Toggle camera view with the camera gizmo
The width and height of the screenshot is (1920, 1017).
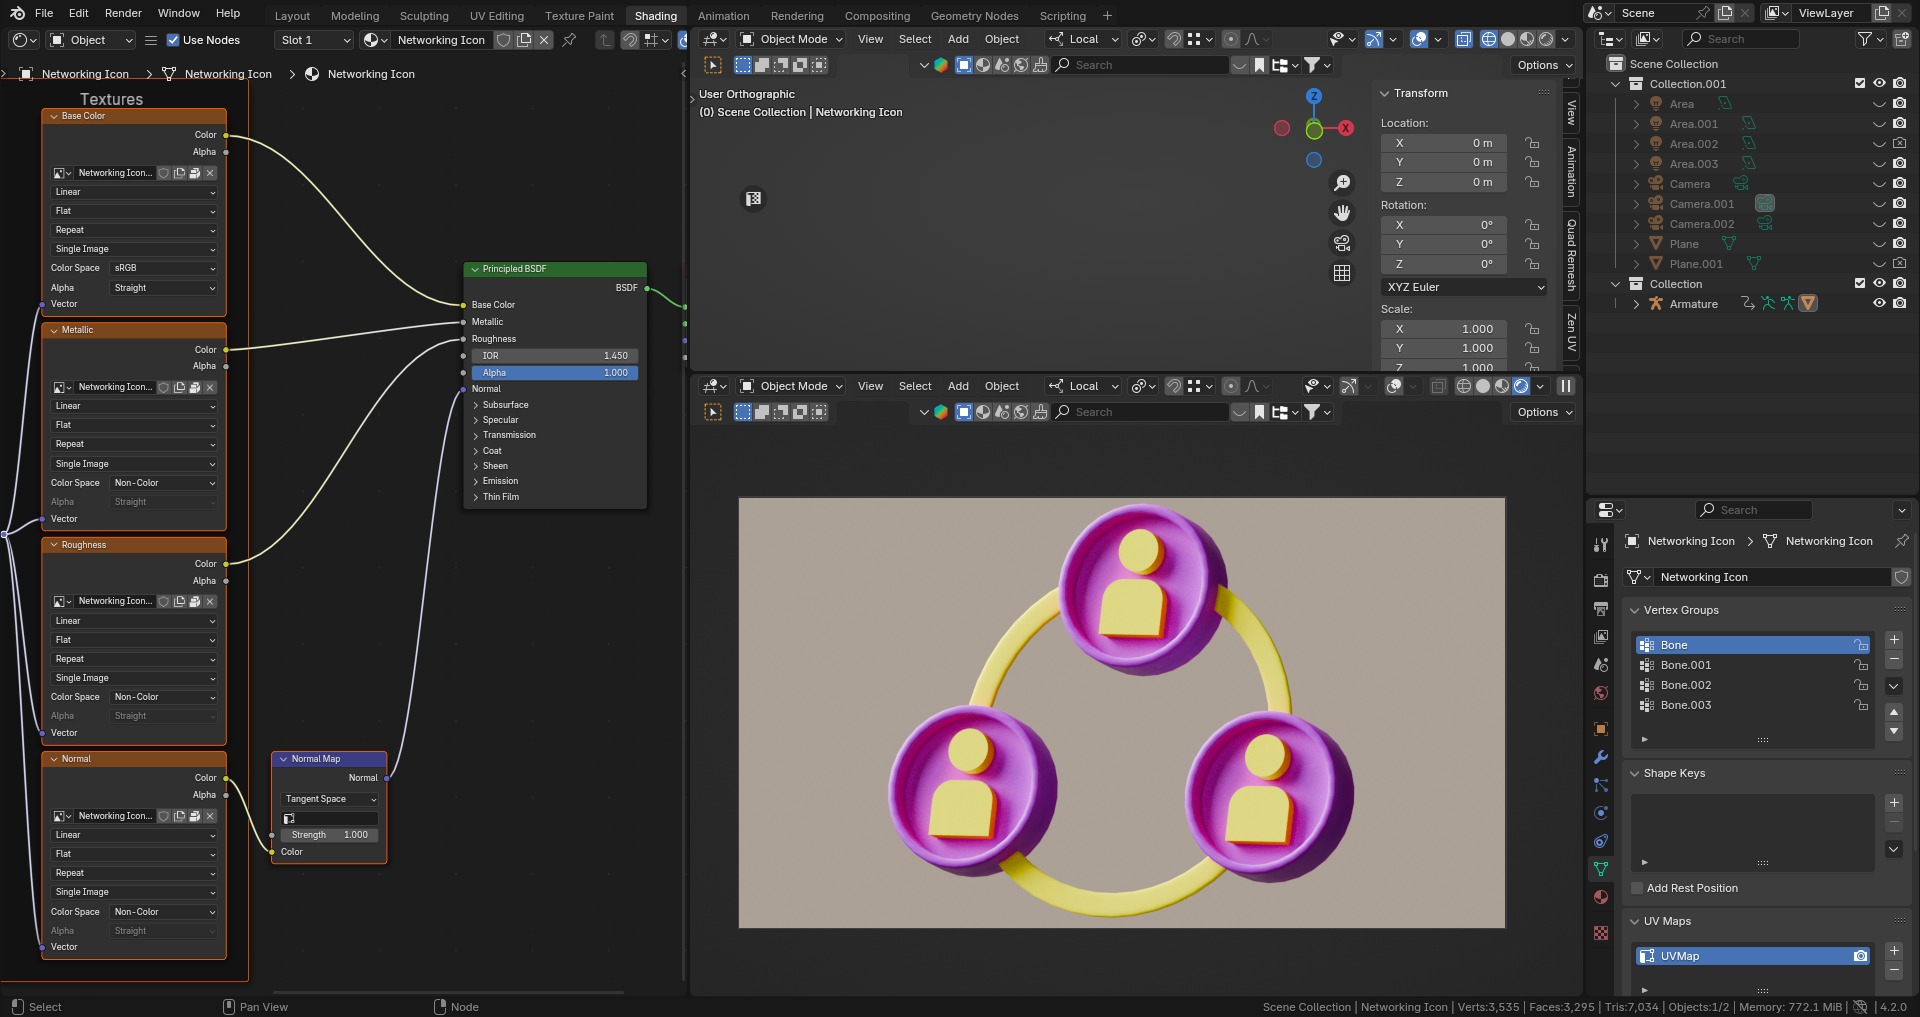tap(1342, 243)
